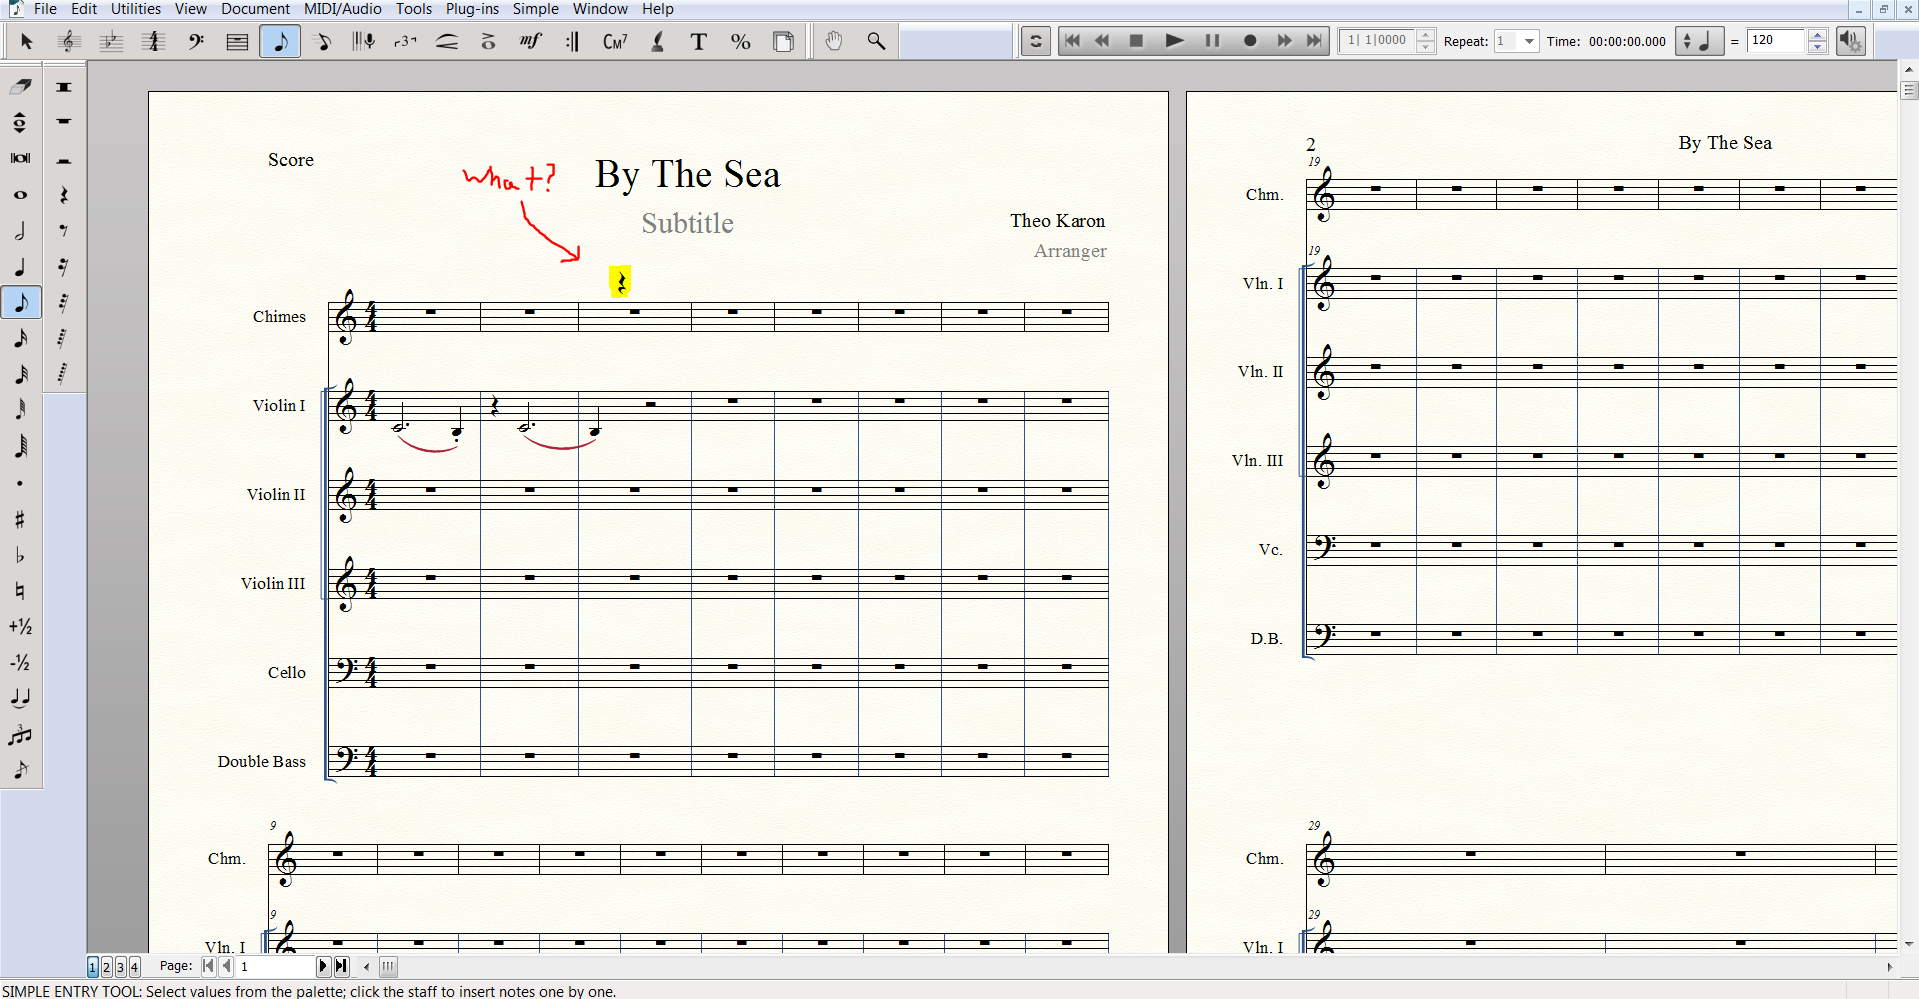This screenshot has width=1919, height=999.
Task: Open tempo note-value selector
Action: point(1698,42)
